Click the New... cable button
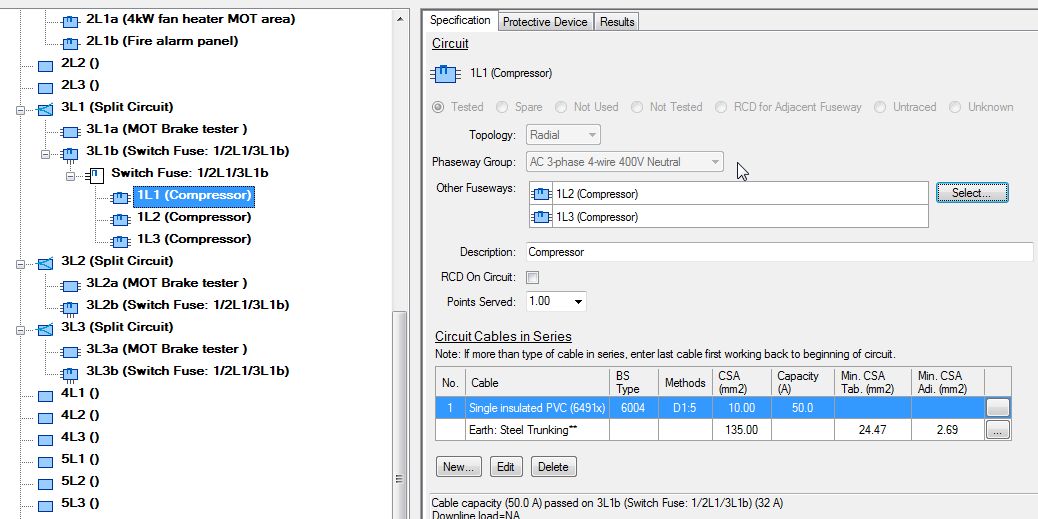This screenshot has width=1038, height=519. click(x=459, y=467)
